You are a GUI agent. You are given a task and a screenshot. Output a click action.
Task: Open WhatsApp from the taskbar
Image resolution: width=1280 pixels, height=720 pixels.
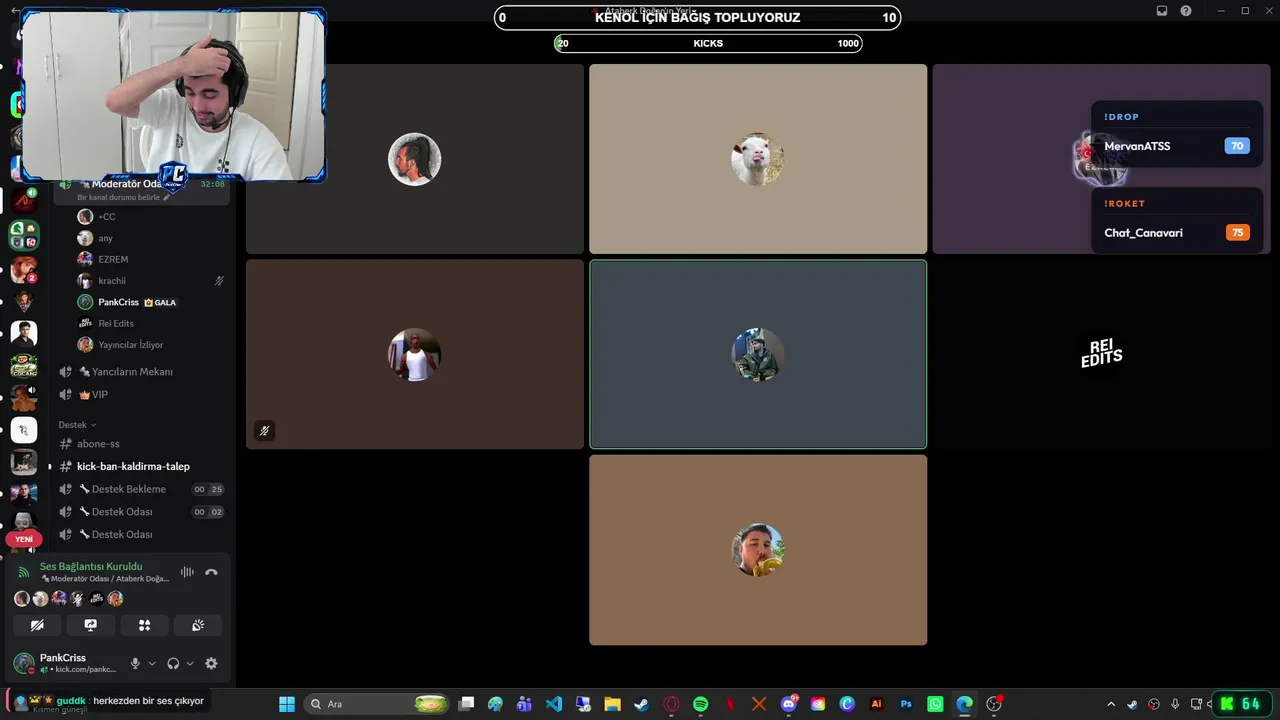point(935,704)
